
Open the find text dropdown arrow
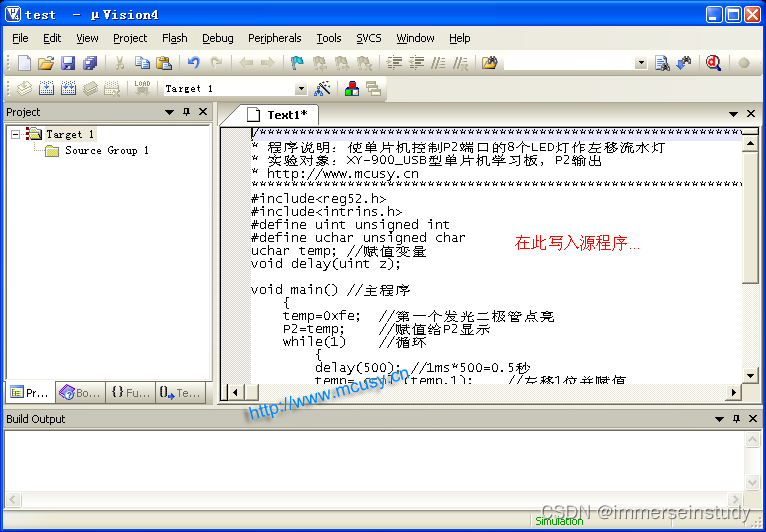pyautogui.click(x=641, y=63)
